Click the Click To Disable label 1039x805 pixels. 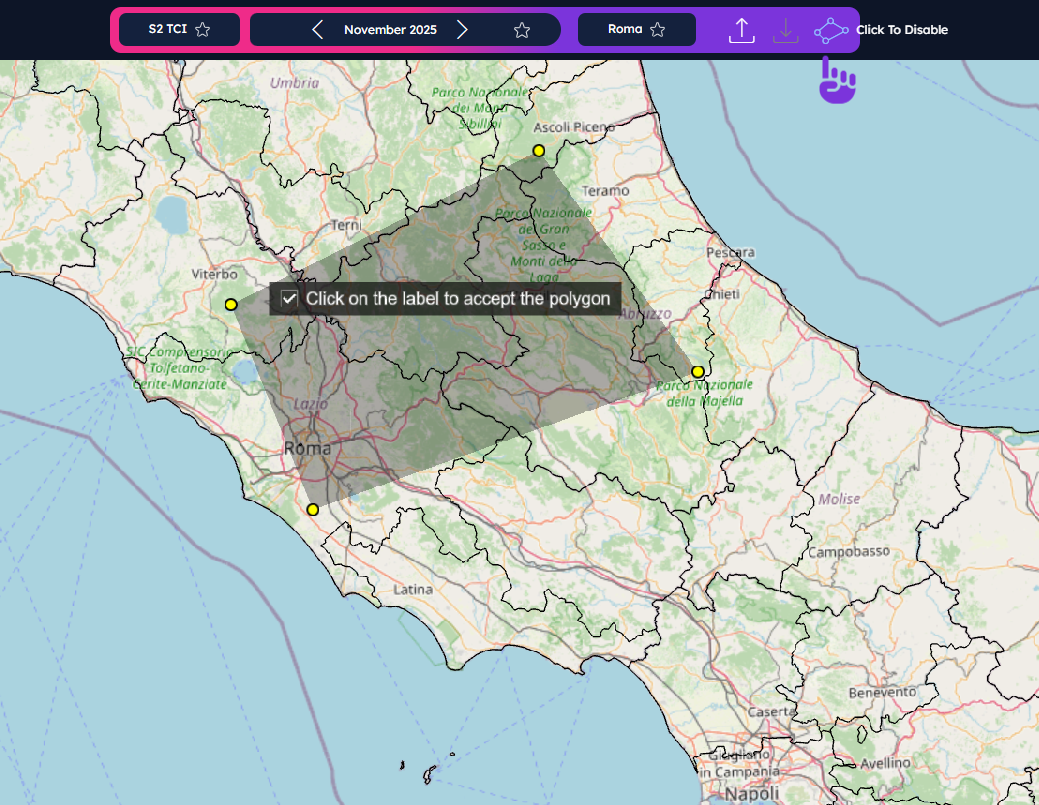tap(901, 30)
